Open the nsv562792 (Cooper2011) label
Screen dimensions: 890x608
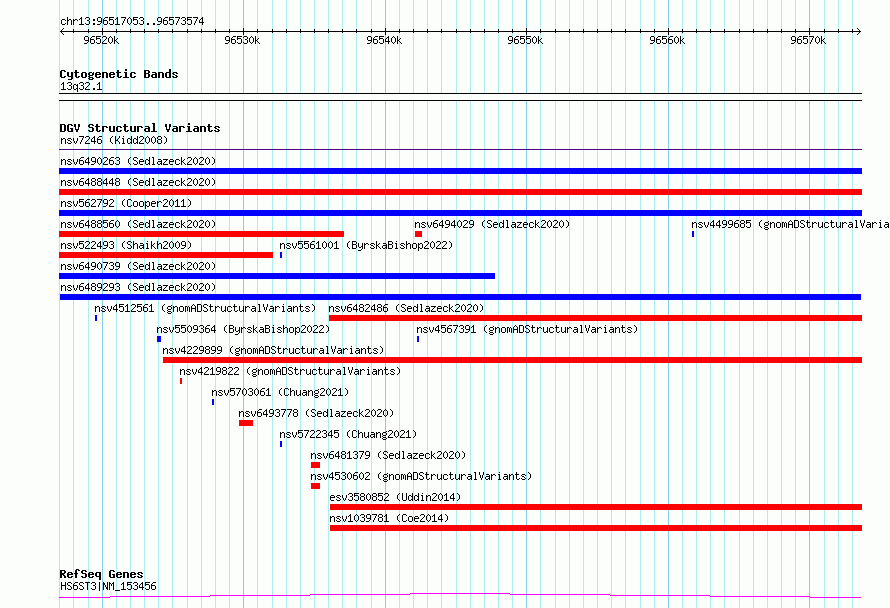(x=126, y=203)
